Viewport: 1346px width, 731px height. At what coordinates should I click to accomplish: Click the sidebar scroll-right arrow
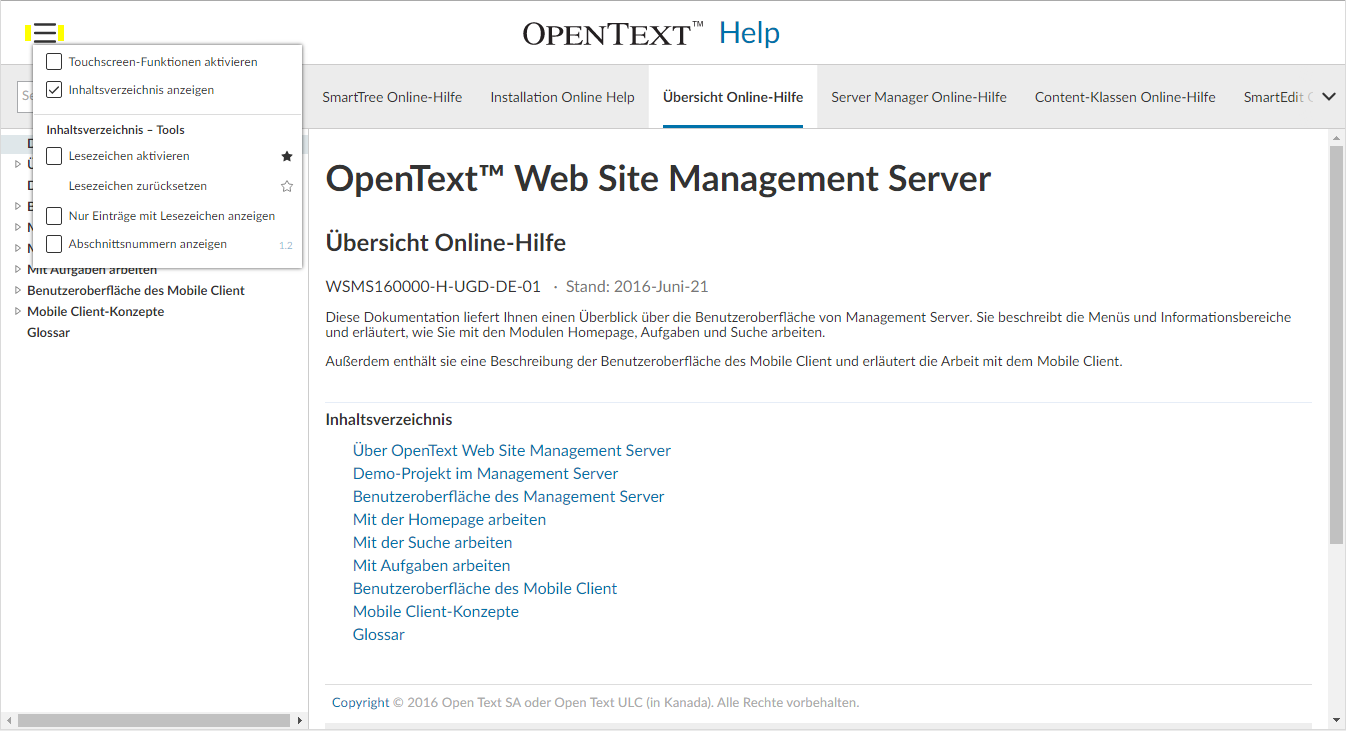pyautogui.click(x=299, y=721)
